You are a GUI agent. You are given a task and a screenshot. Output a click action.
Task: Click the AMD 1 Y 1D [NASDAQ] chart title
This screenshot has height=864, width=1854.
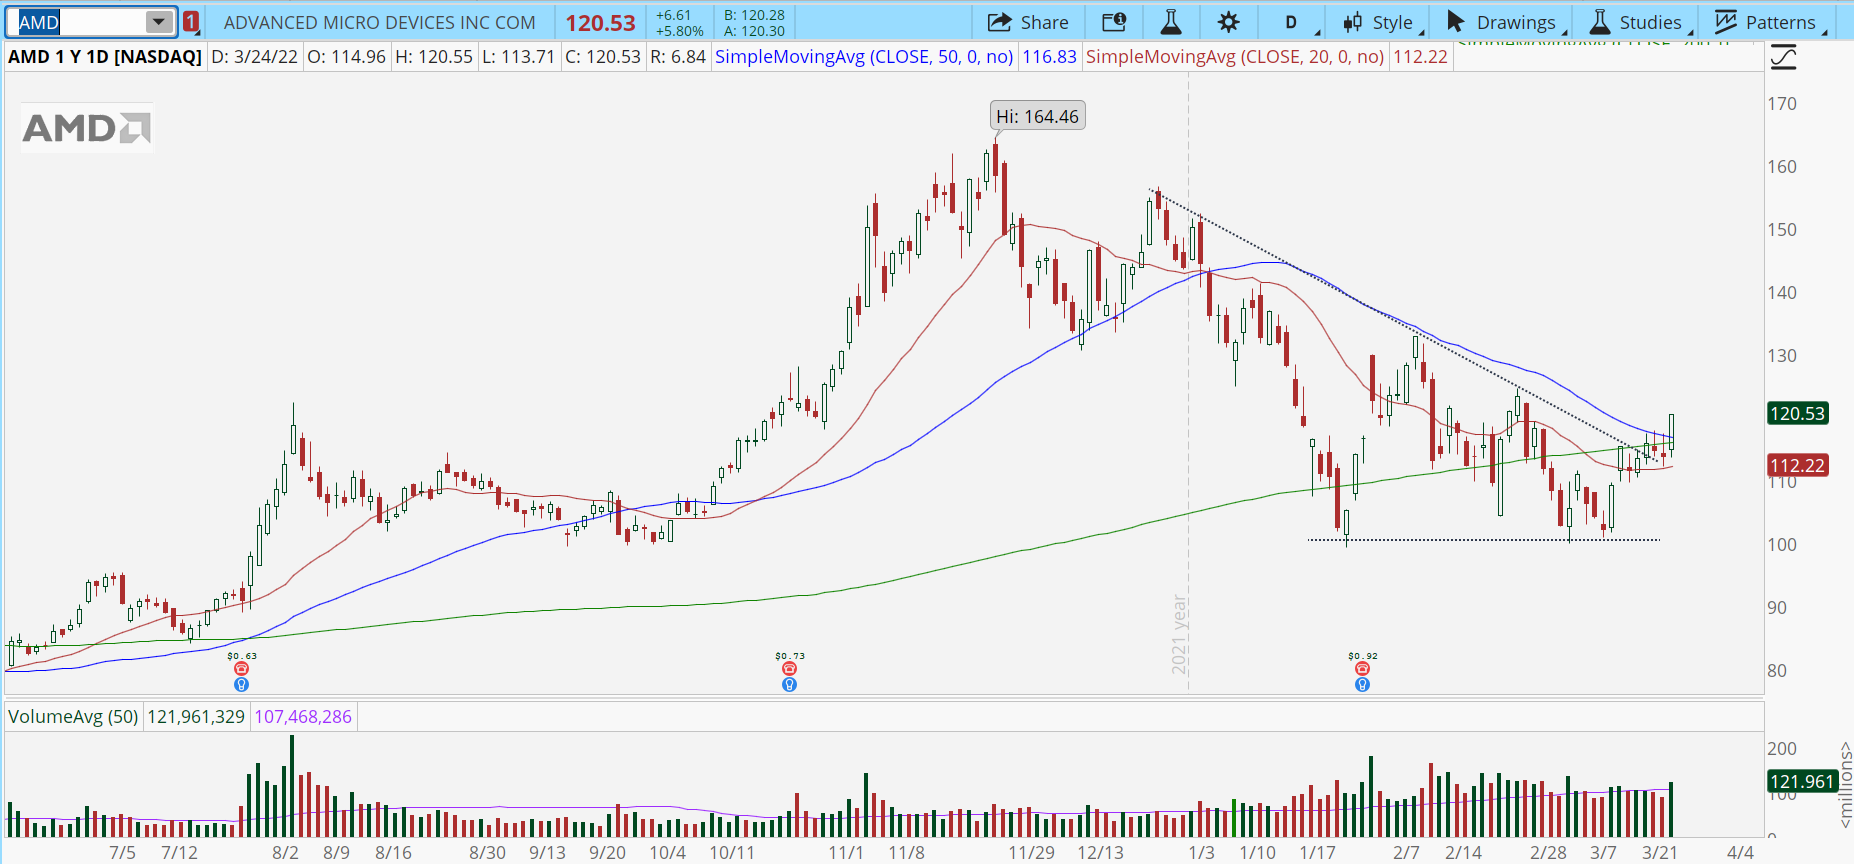(x=105, y=57)
